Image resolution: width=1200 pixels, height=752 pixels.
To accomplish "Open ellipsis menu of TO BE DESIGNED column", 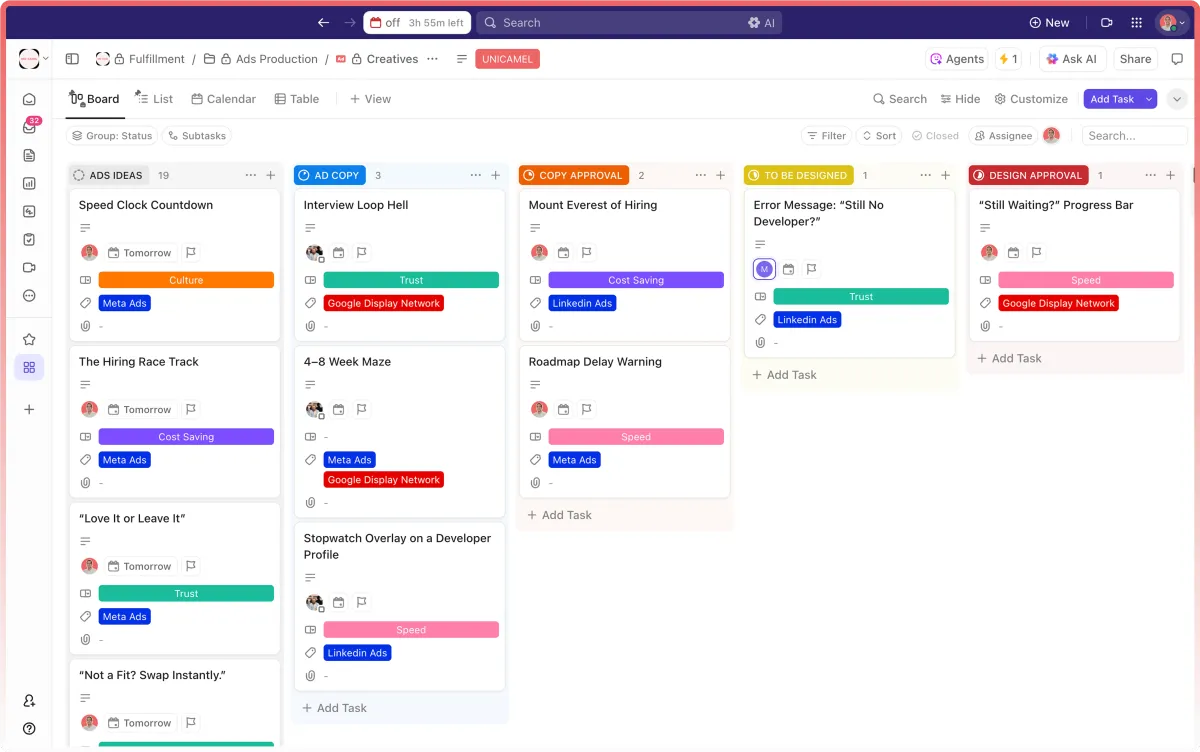I will (926, 175).
